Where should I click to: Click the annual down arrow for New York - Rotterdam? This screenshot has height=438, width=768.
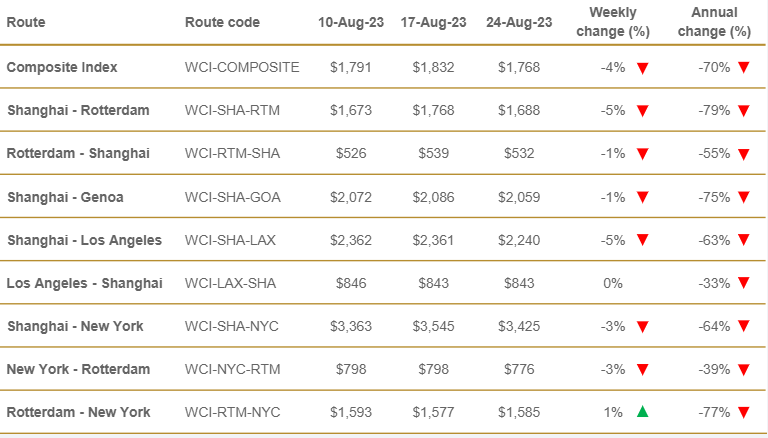pos(744,369)
